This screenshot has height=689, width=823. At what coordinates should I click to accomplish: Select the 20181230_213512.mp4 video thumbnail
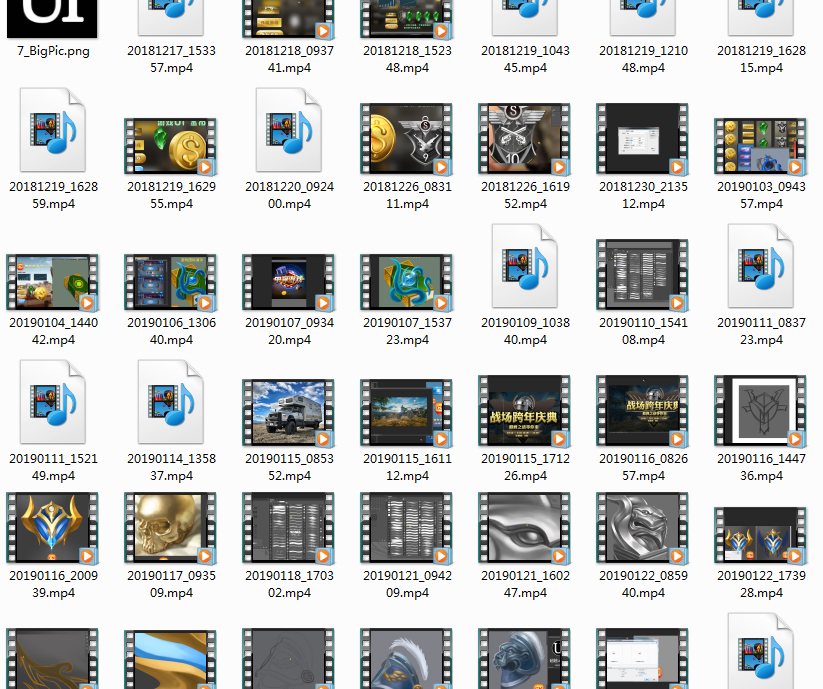[642, 139]
